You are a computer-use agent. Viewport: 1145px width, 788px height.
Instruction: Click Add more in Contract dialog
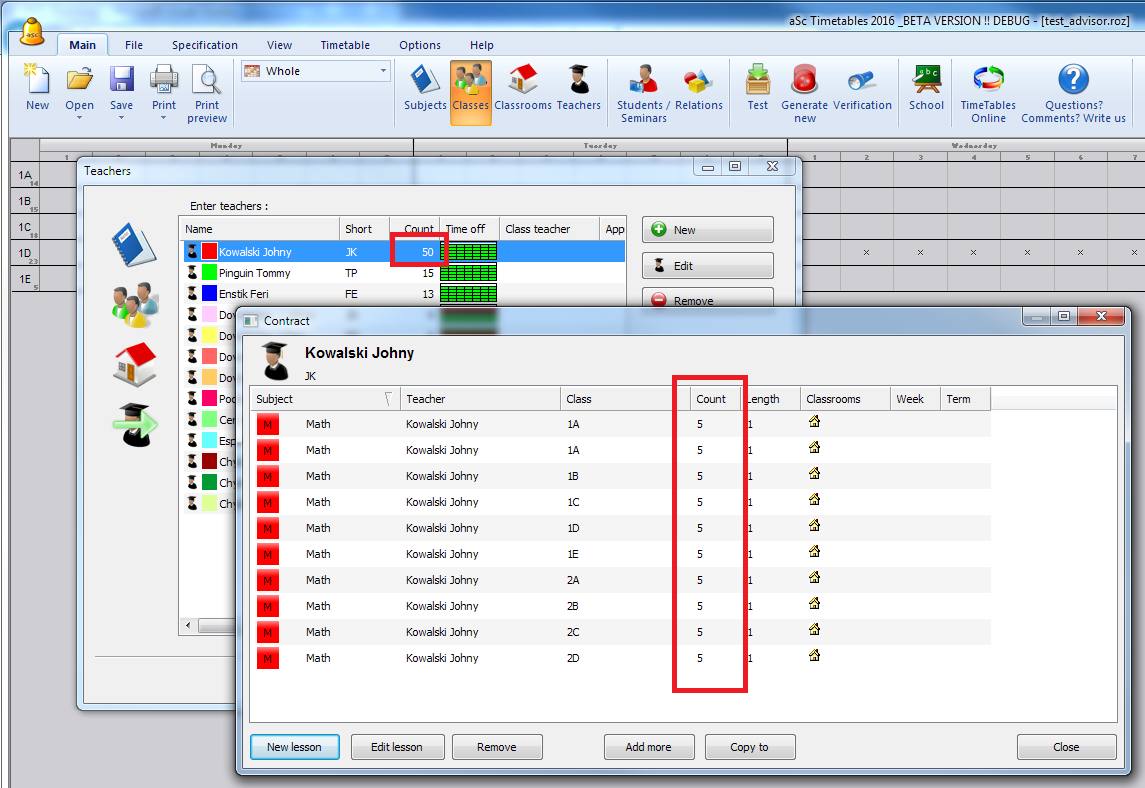648,747
